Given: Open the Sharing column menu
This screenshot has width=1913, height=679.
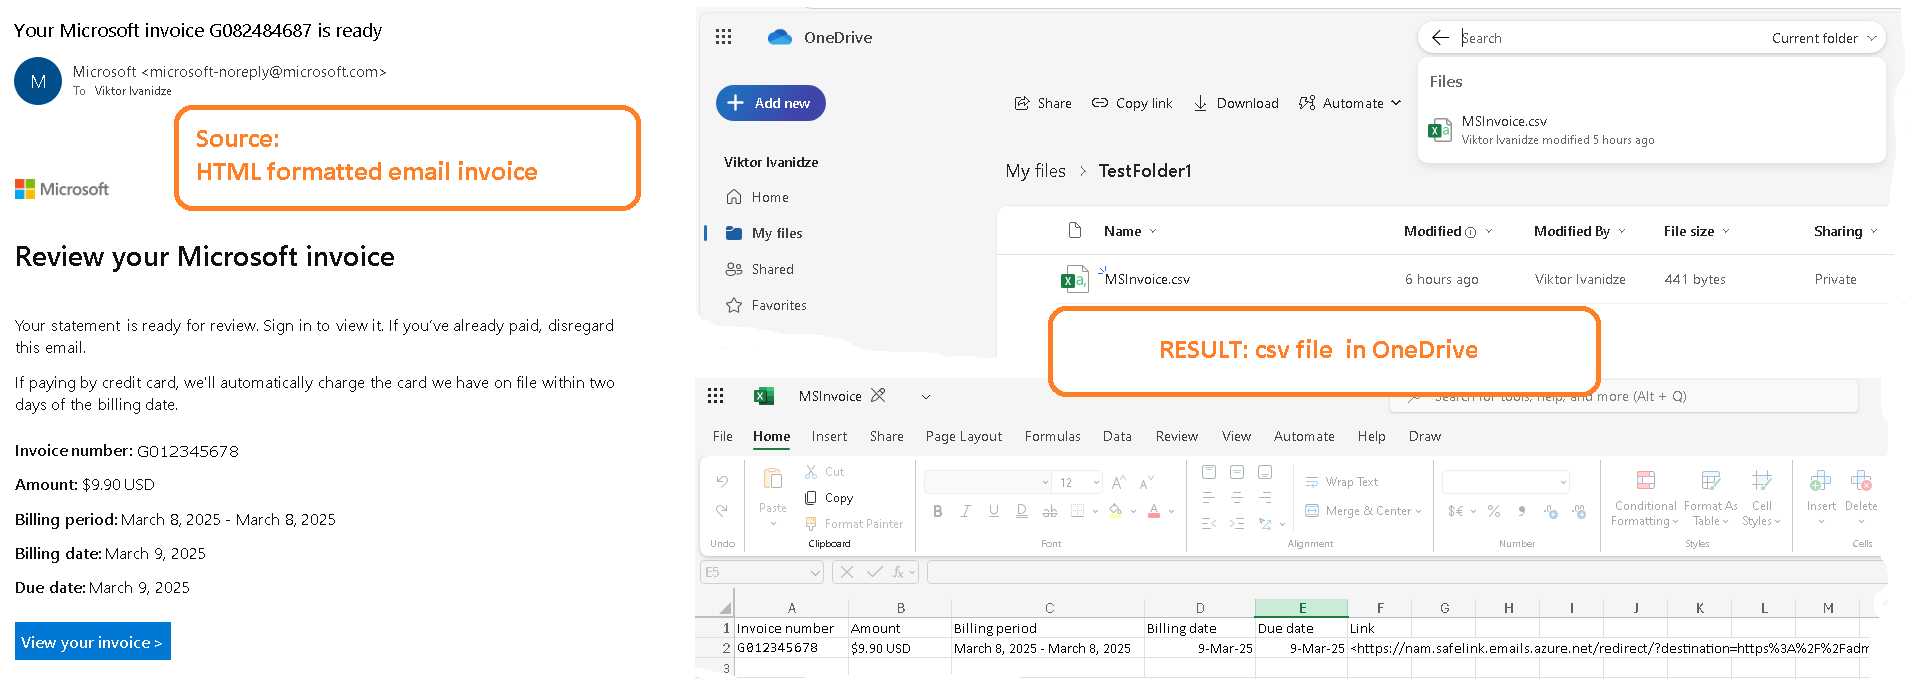Looking at the screenshot, I should pyautogui.click(x=1874, y=231).
